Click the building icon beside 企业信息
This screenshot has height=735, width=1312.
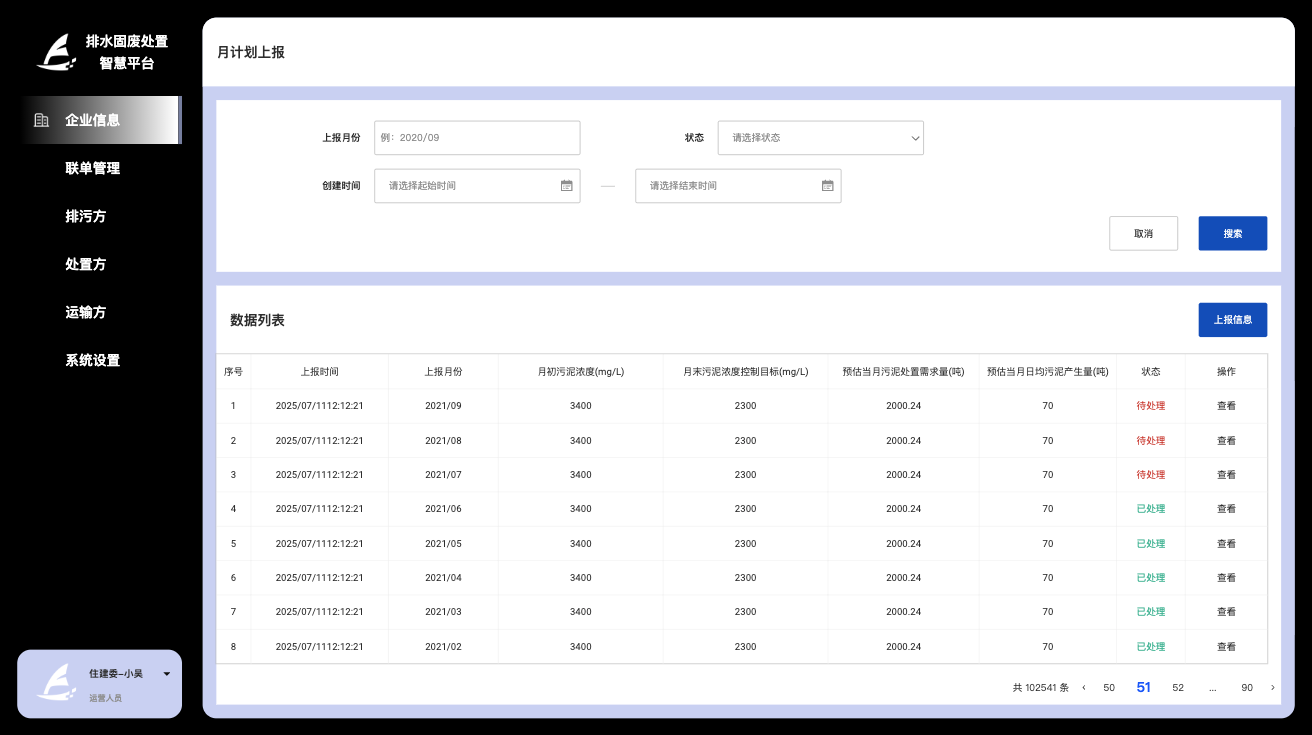click(41, 120)
